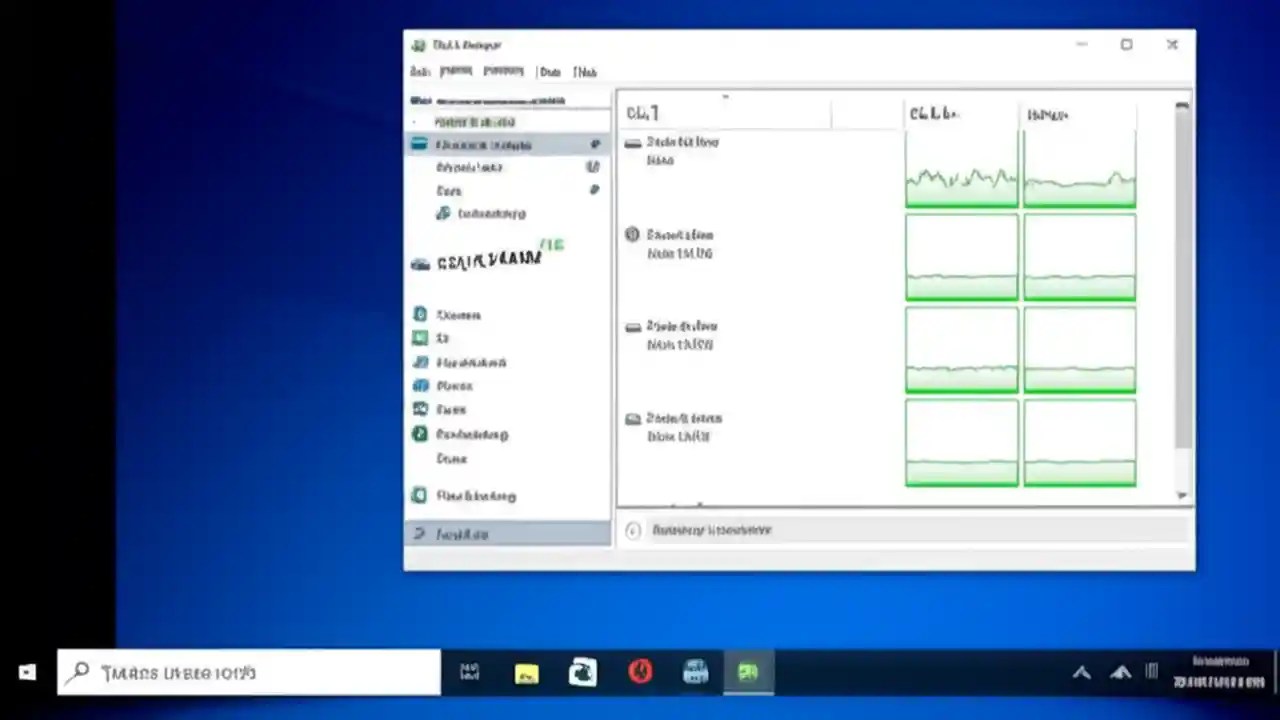The image size is (1280, 720).
Task: Show hidden icons in the system tray
Action: point(1081,671)
